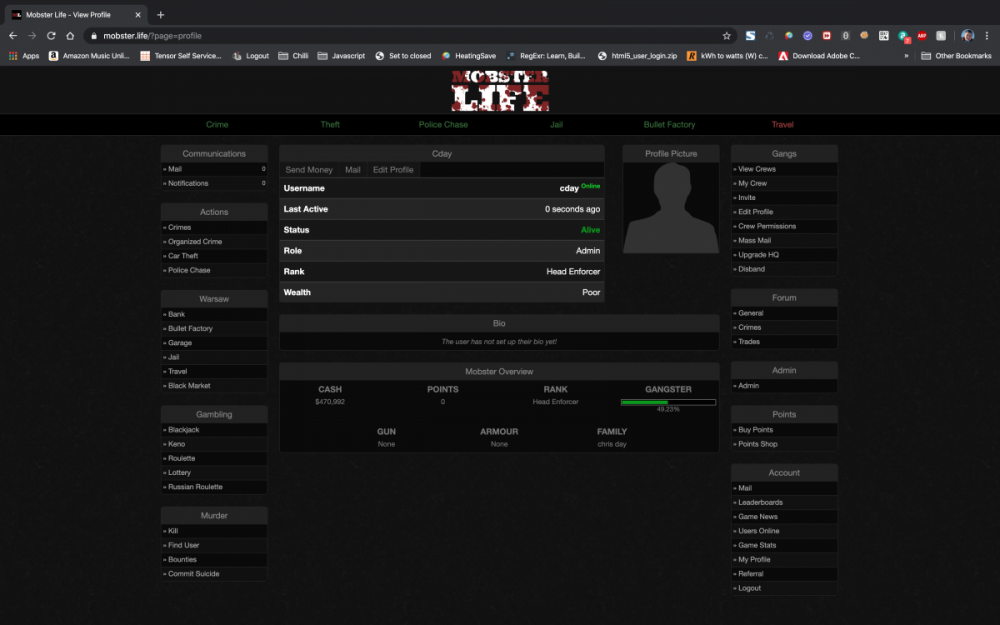Viewport: 1000px width, 625px height.
Task: Select Crime from the navigation menu
Action: 216,124
